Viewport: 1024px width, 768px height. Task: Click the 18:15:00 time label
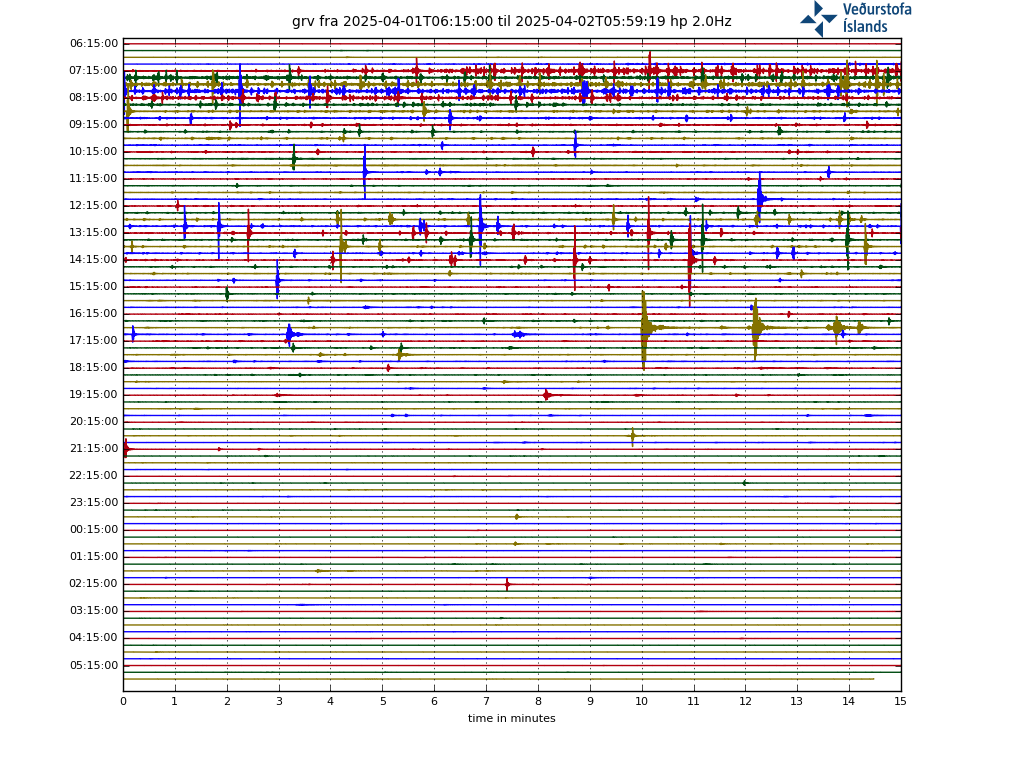point(94,368)
